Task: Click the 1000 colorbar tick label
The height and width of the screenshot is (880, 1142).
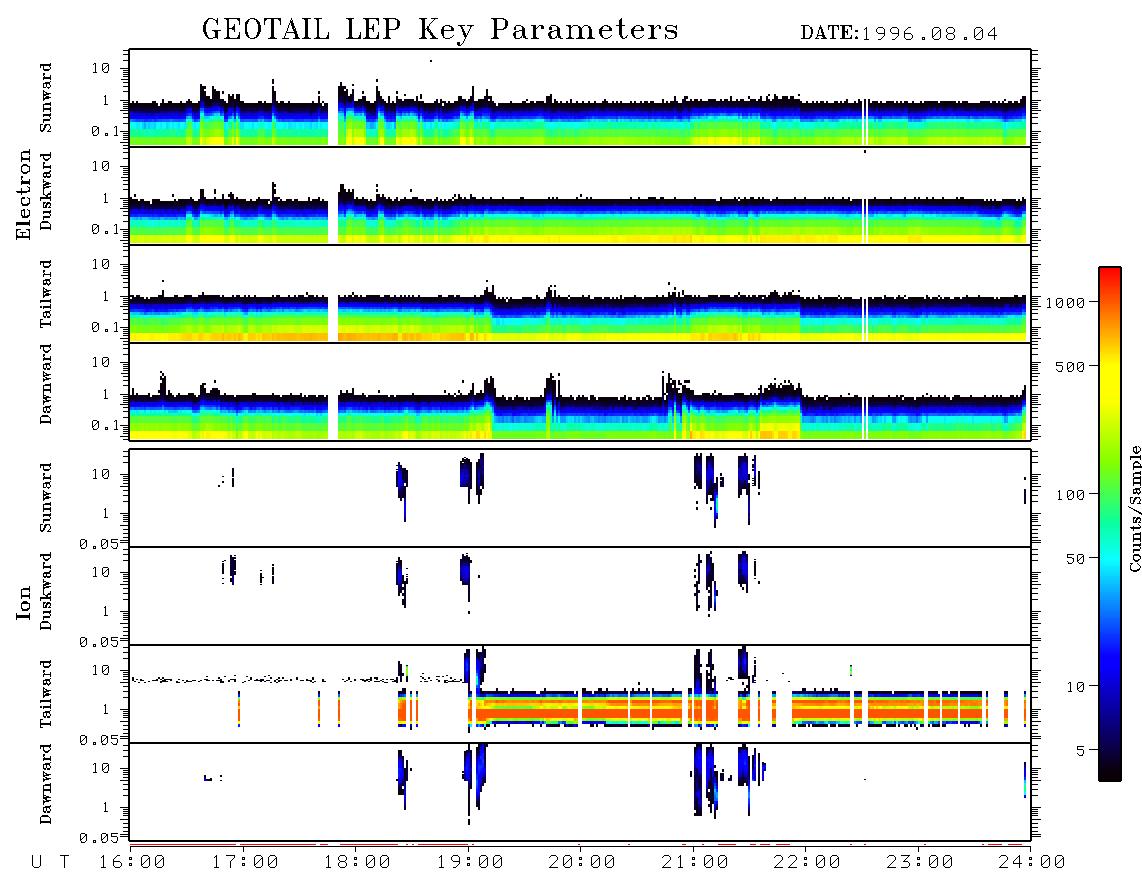Action: point(1066,302)
